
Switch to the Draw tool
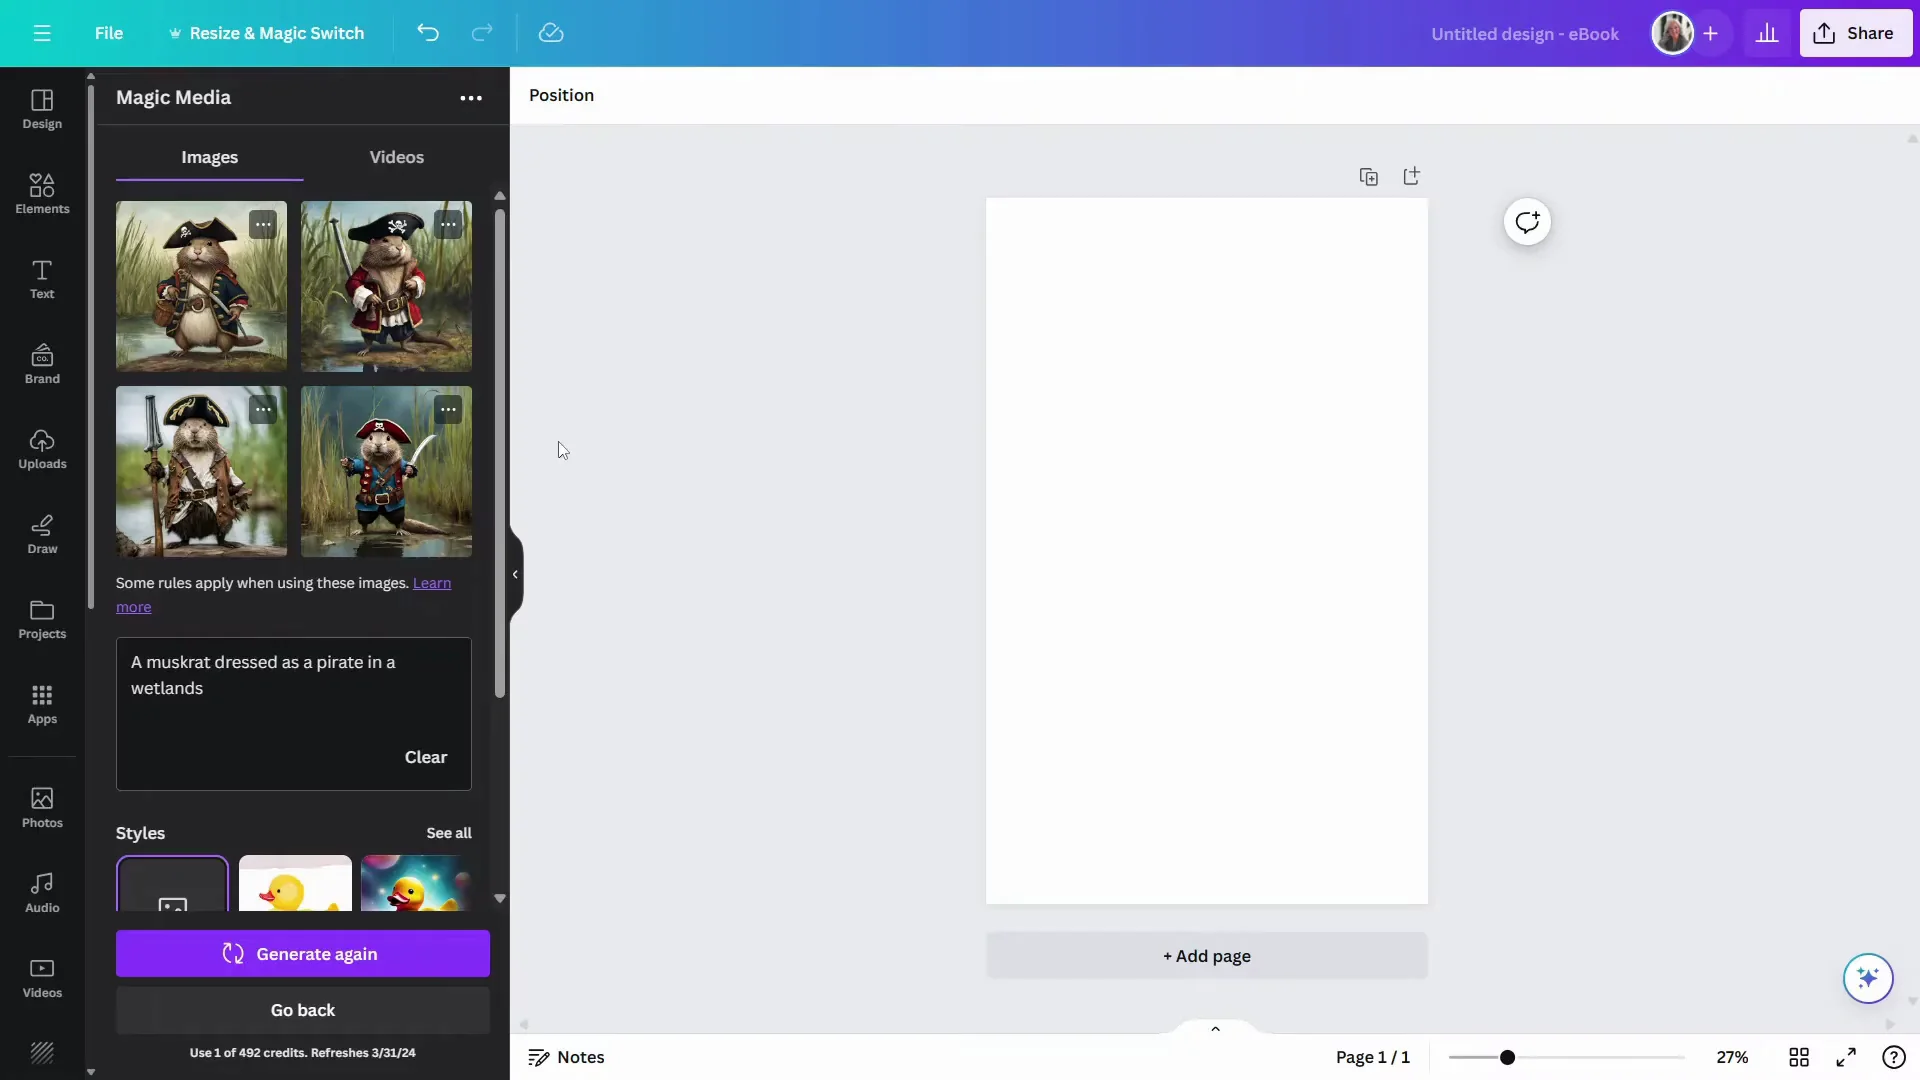point(41,534)
